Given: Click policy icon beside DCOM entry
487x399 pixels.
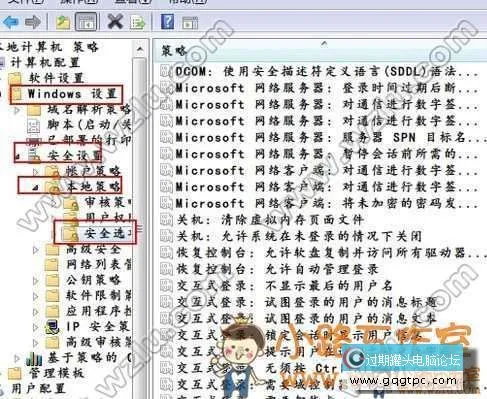Looking at the screenshot, I should point(166,71).
